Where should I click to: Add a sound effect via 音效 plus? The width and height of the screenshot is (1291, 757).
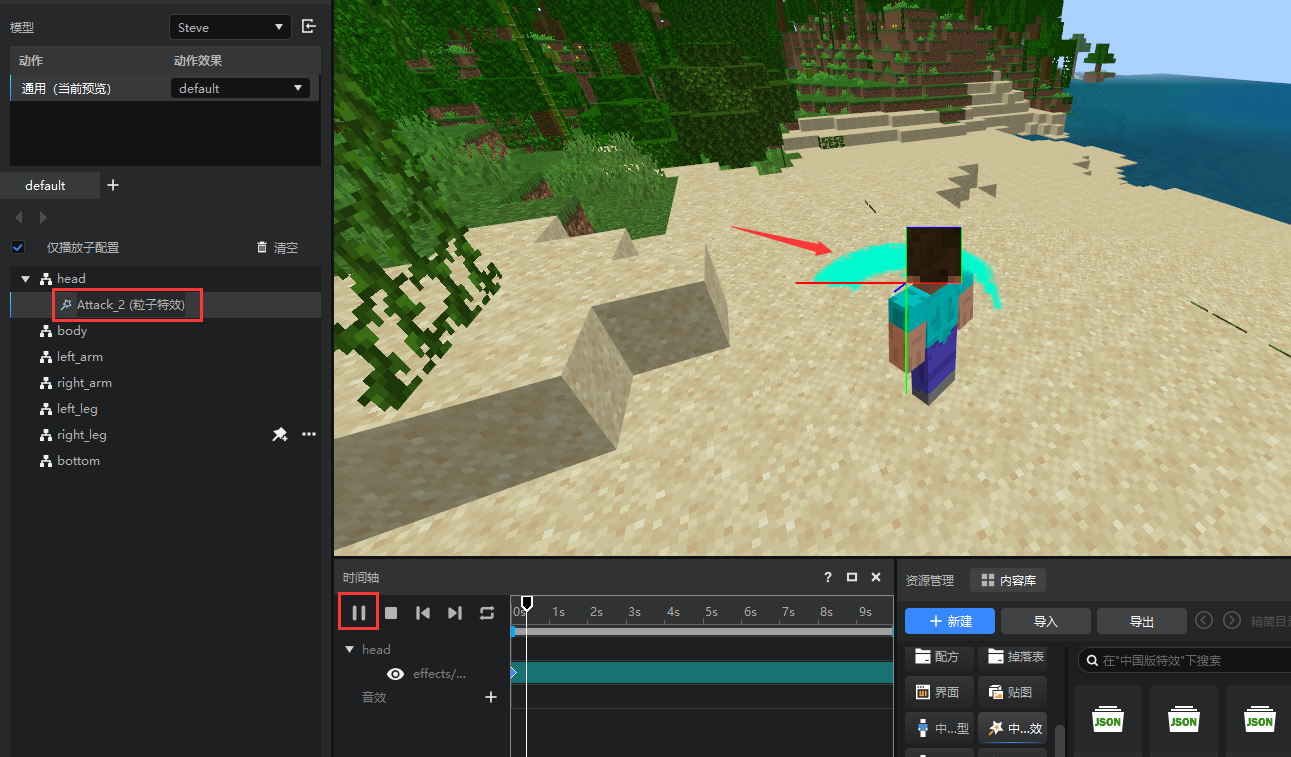(x=491, y=697)
